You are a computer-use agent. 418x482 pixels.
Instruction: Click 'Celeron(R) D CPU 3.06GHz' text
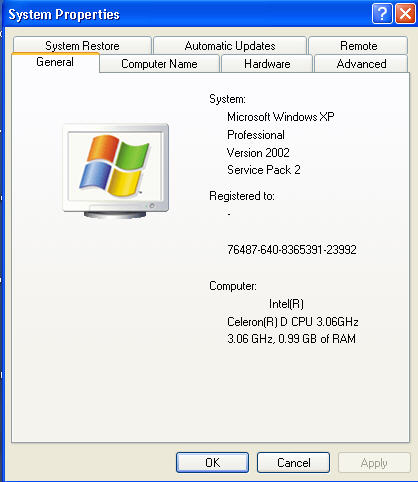click(x=293, y=322)
